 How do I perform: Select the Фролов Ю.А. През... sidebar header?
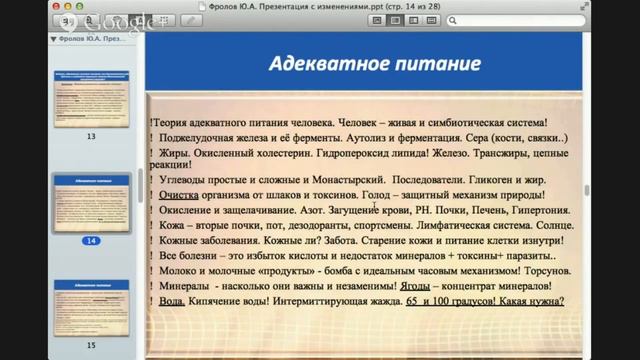[91, 38]
